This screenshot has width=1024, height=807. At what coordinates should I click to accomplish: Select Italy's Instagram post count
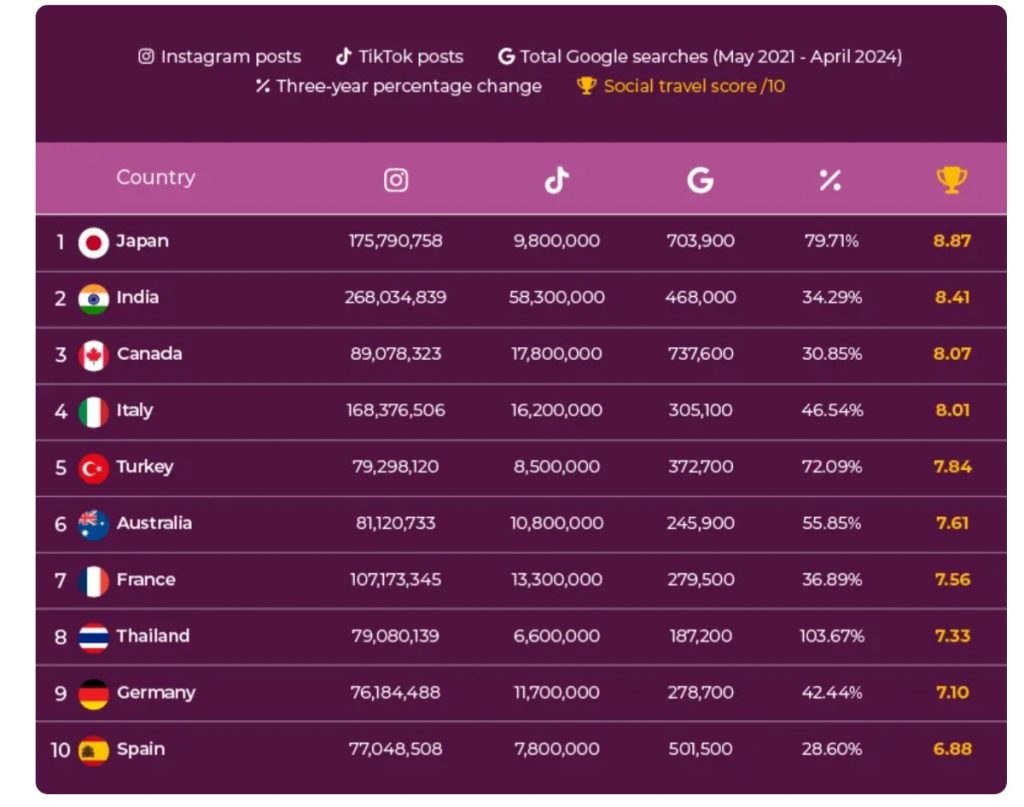point(396,410)
